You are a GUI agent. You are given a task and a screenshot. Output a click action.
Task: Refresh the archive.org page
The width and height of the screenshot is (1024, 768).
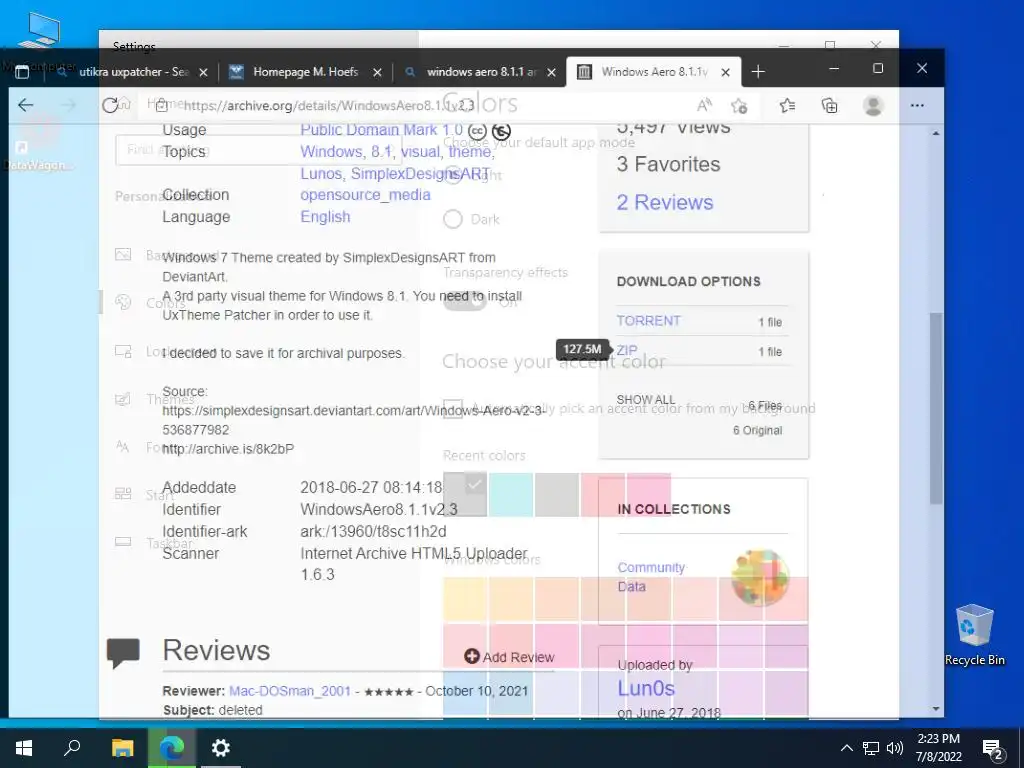pos(110,105)
